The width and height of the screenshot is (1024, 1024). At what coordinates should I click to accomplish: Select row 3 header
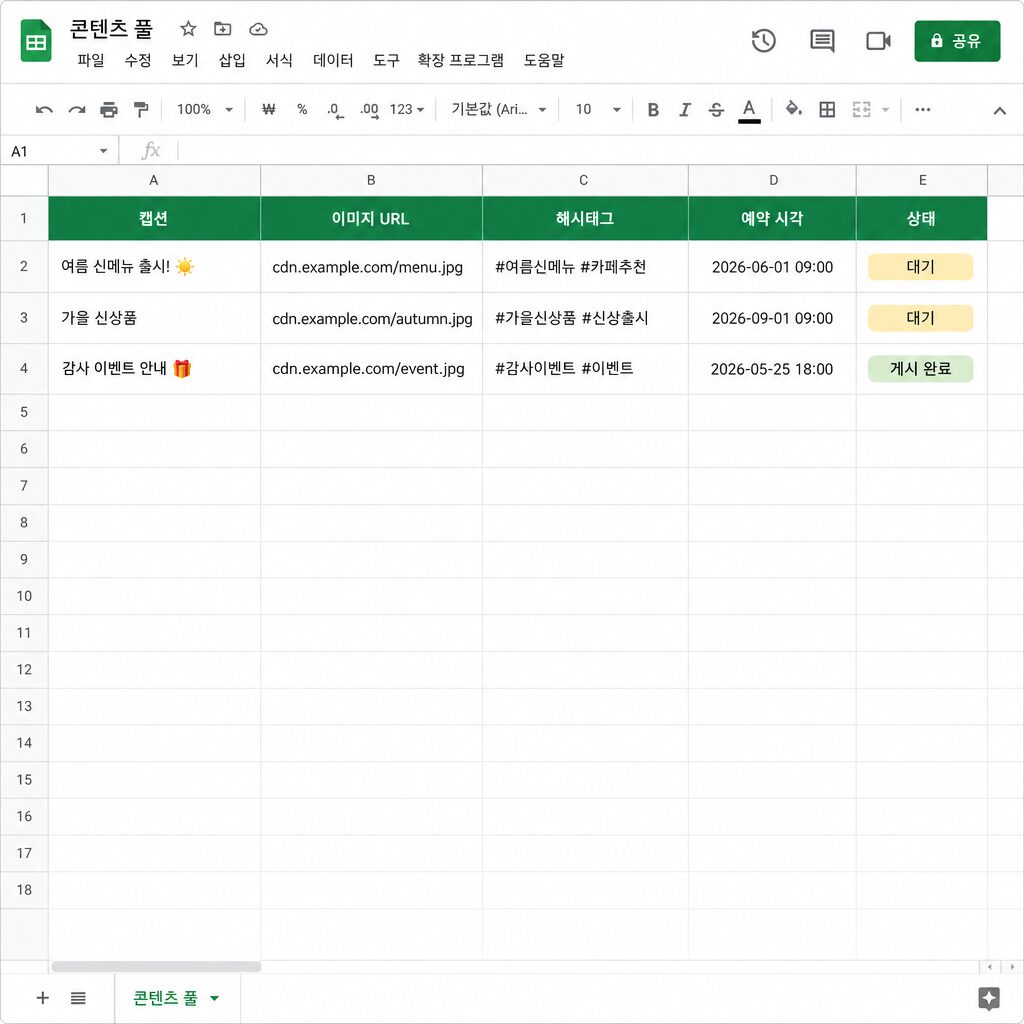(24, 318)
